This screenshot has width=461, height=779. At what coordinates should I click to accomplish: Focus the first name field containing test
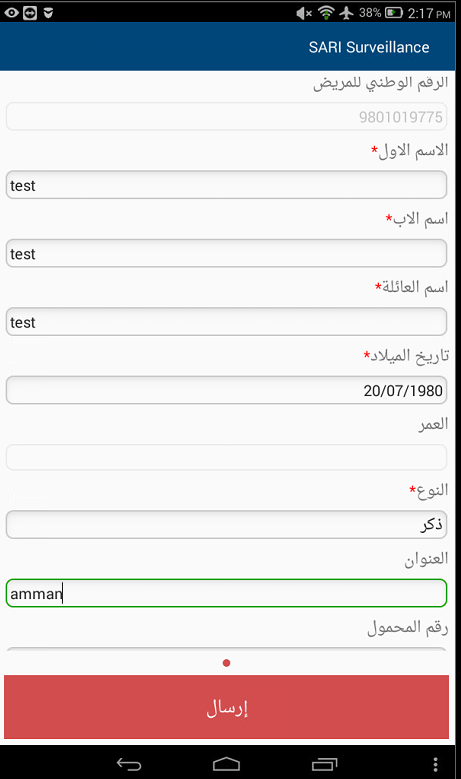(x=227, y=185)
